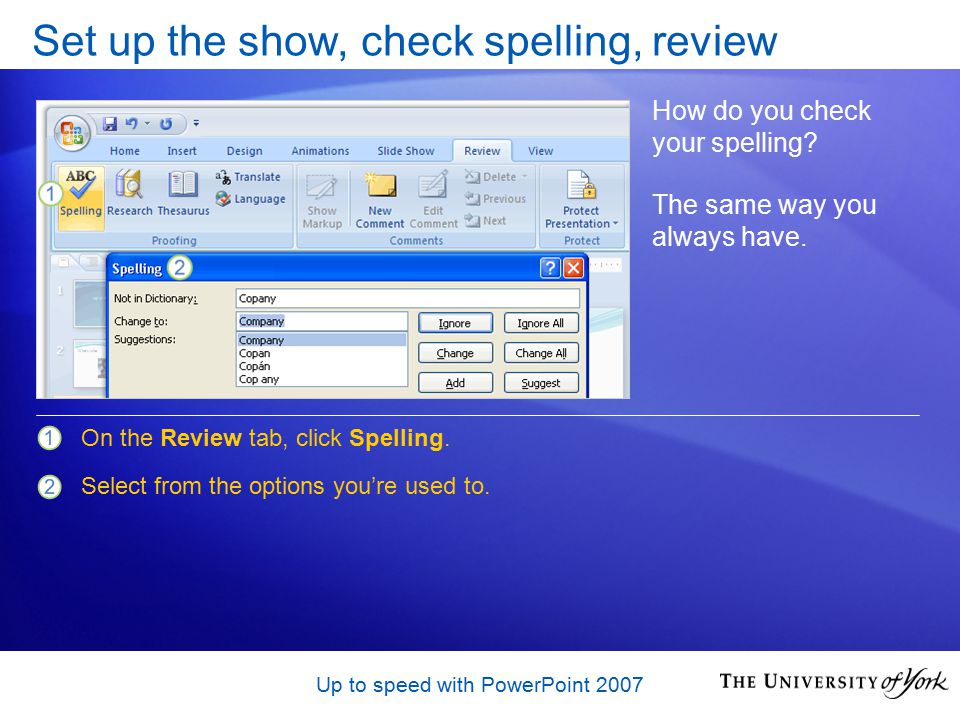Open the Undo history dropdown arrow

(147, 124)
